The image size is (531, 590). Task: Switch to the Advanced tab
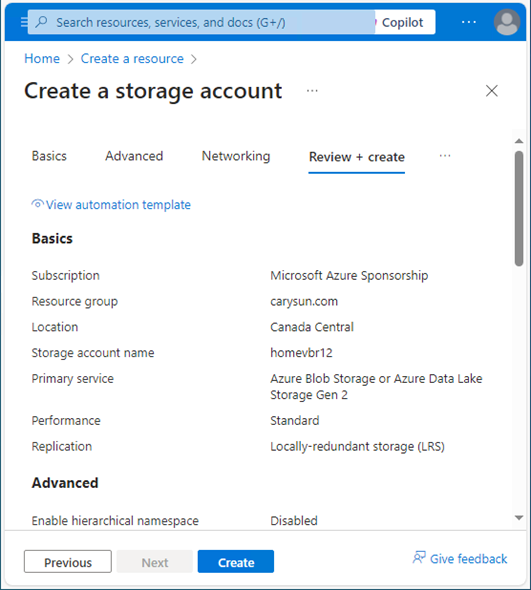[134, 156]
